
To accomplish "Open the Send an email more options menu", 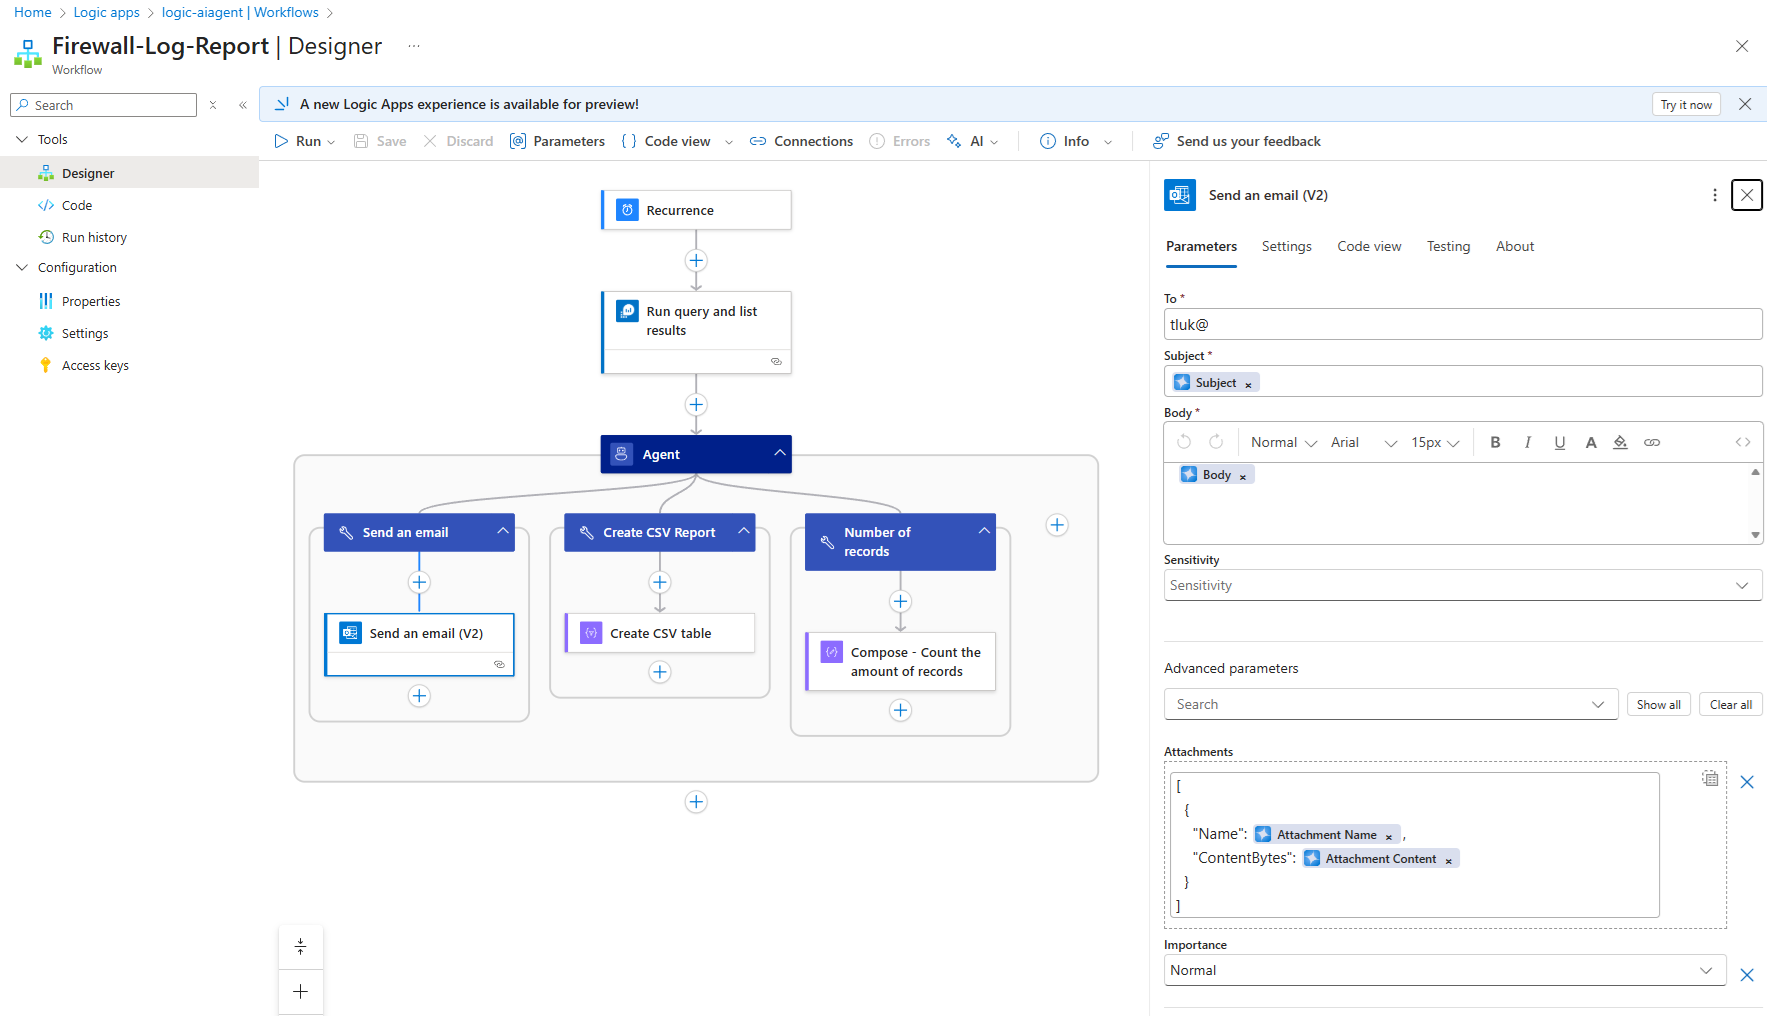I will click(1714, 195).
